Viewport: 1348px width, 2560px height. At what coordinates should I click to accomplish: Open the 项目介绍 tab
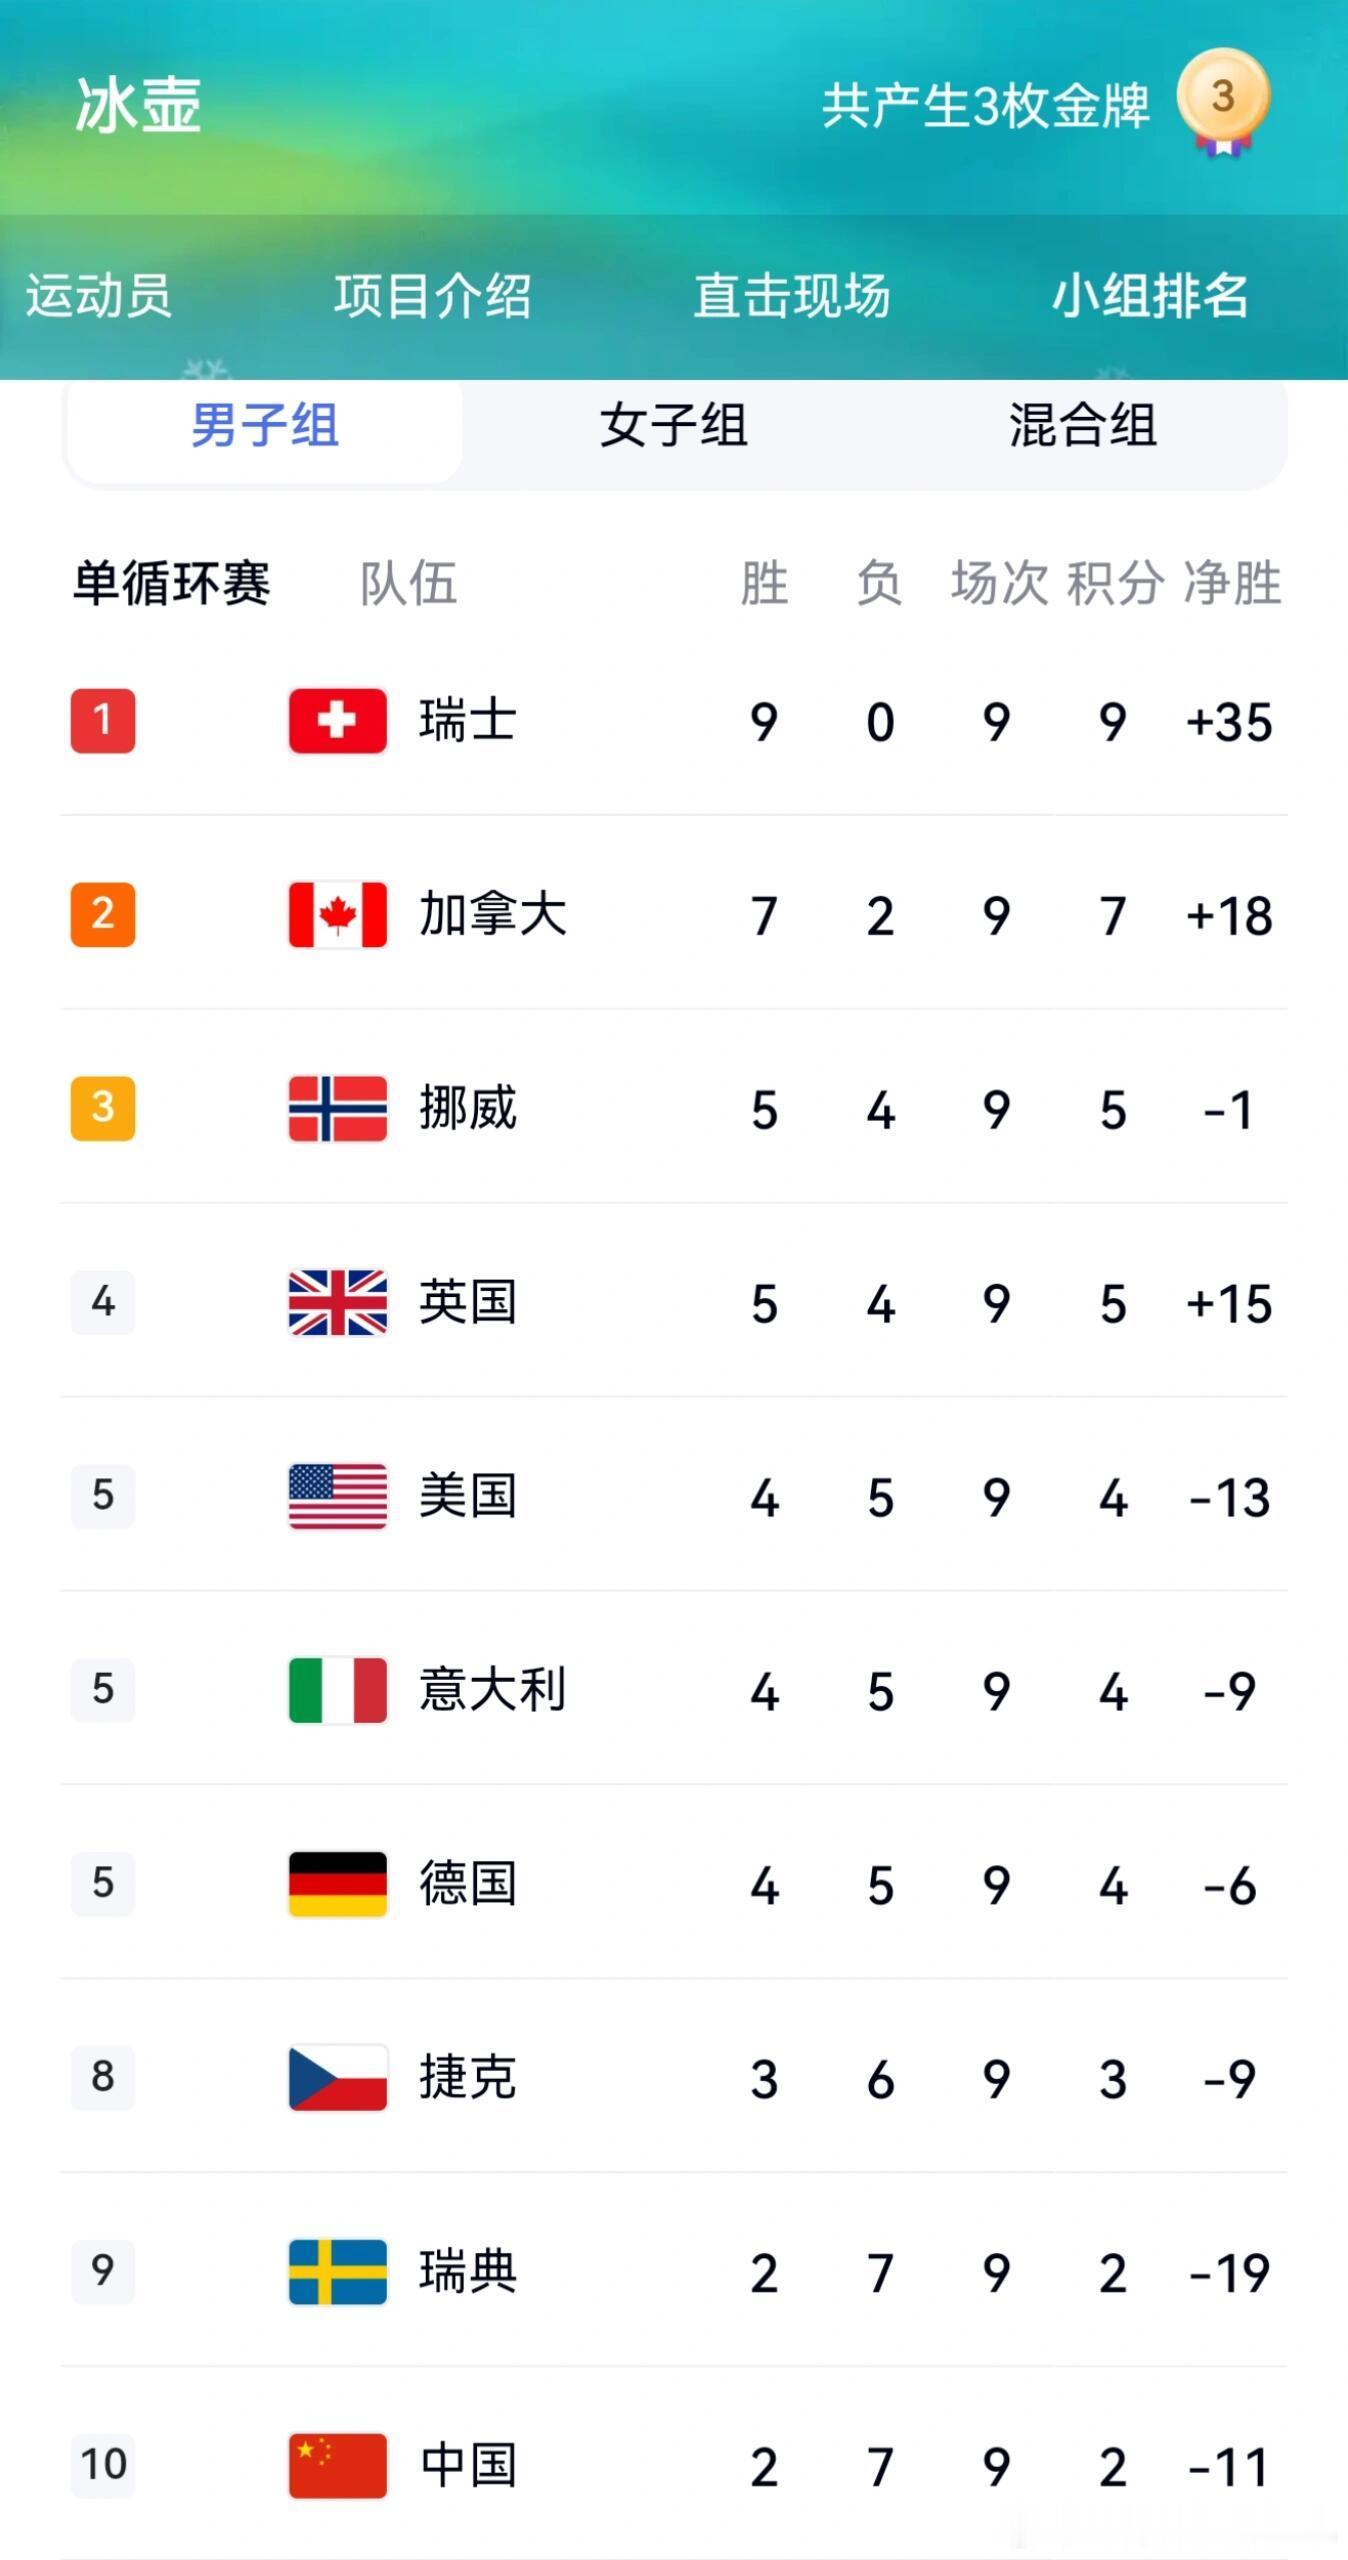pos(432,296)
